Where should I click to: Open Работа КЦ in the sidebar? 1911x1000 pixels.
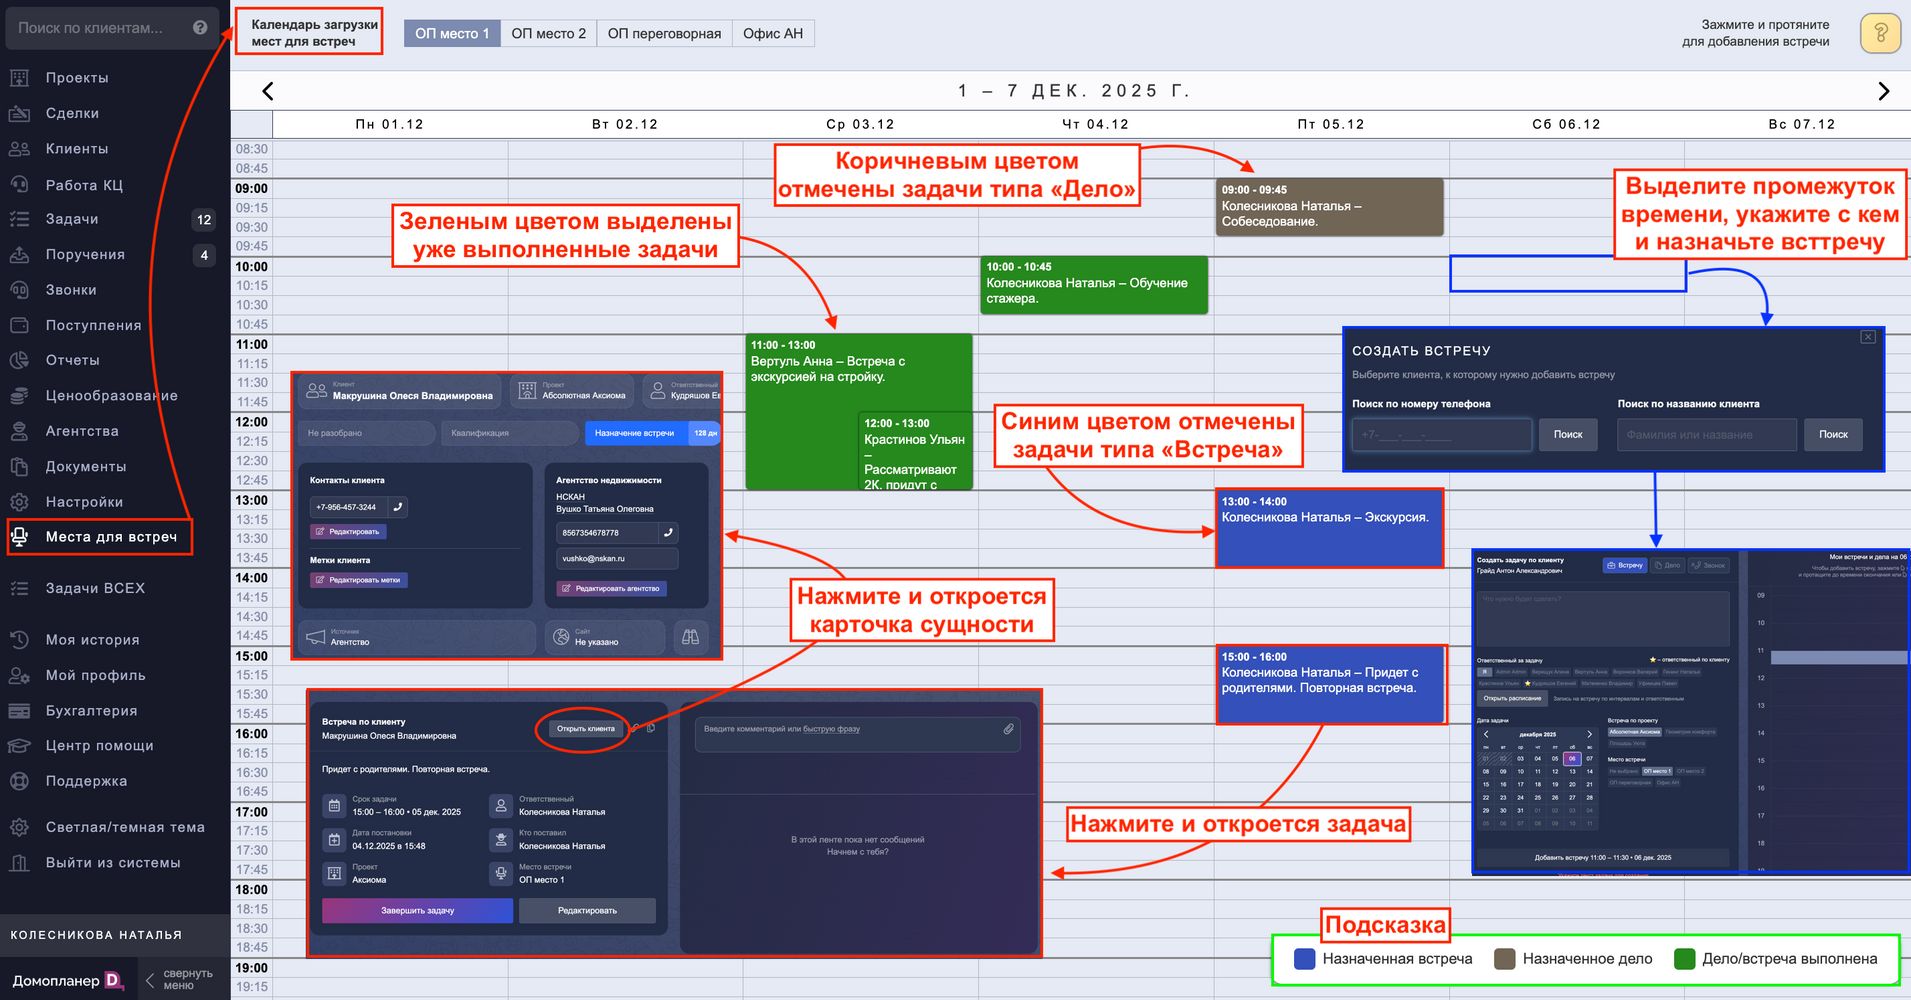point(84,185)
